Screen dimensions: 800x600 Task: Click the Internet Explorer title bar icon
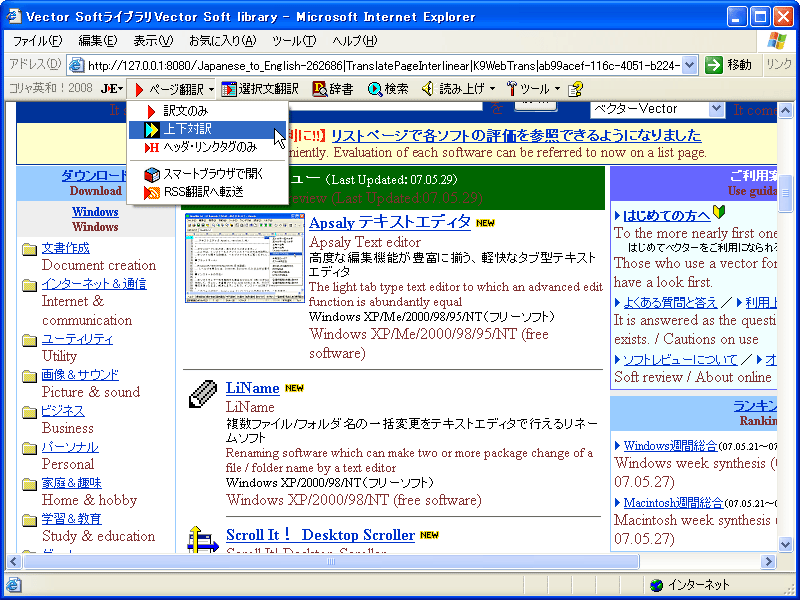click(x=14, y=17)
